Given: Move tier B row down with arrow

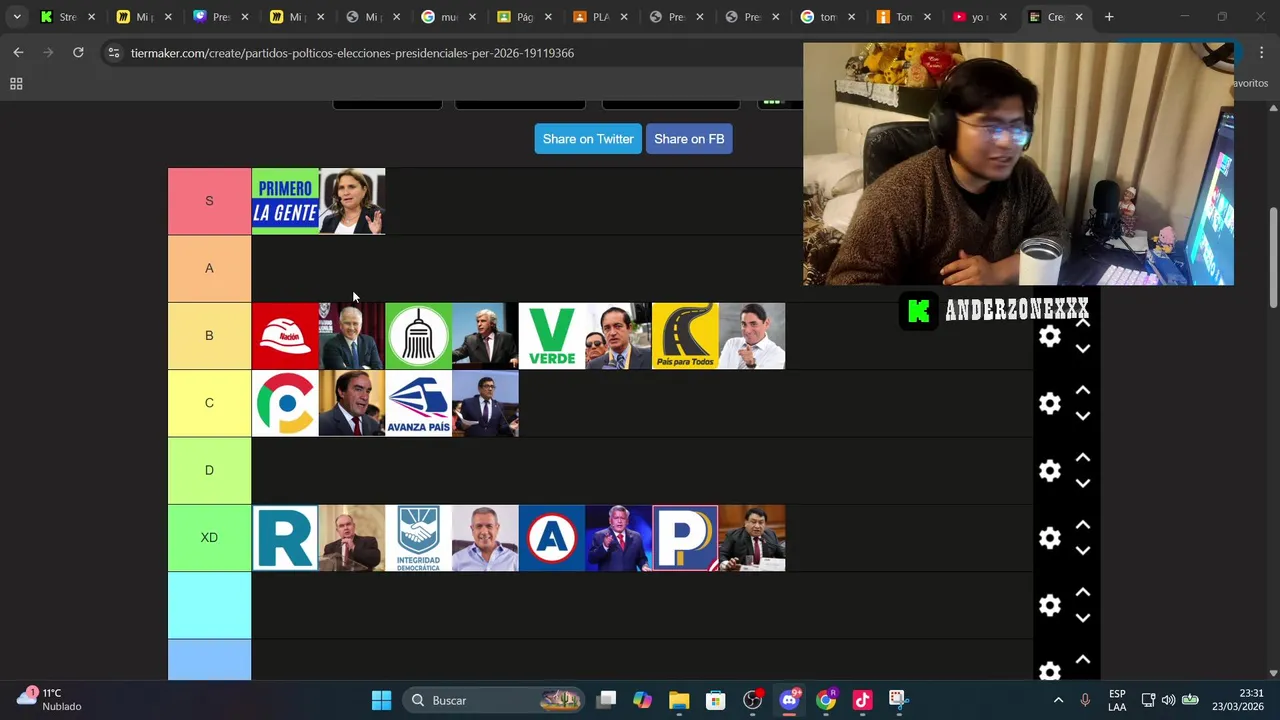Looking at the screenshot, I should (1083, 349).
